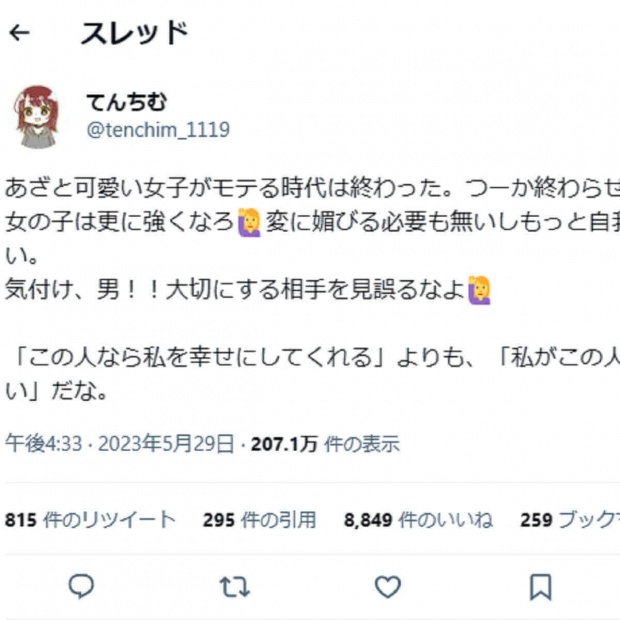This screenshot has width=620, height=620.
Task: Visit the @tenchim_1119 handle
Action: point(158,130)
